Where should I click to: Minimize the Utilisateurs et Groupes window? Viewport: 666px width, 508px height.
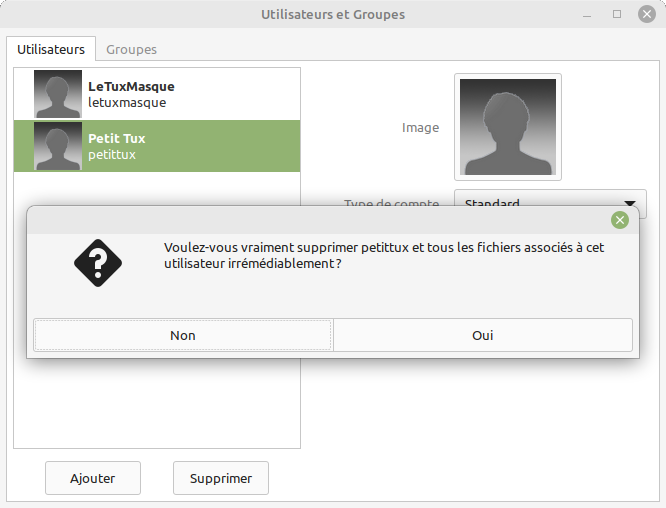coord(587,14)
